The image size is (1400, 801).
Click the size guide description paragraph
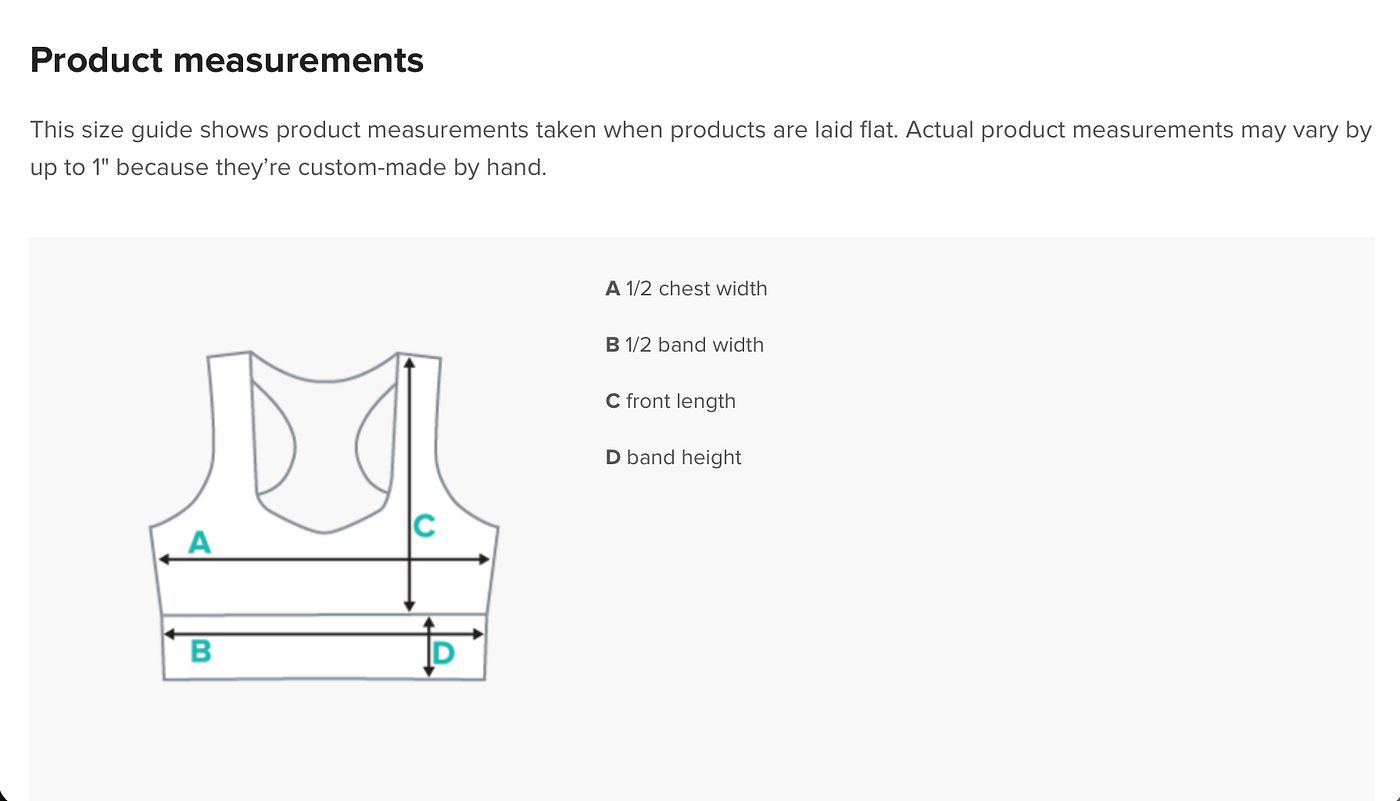pyautogui.click(x=700, y=148)
